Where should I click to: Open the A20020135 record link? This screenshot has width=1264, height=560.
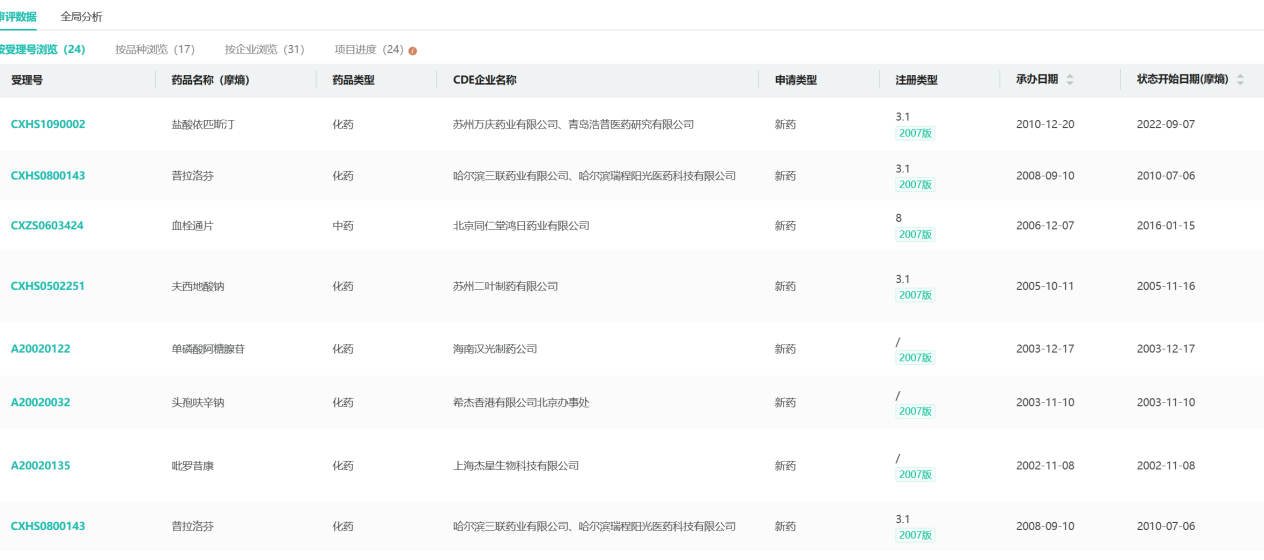tap(40, 466)
